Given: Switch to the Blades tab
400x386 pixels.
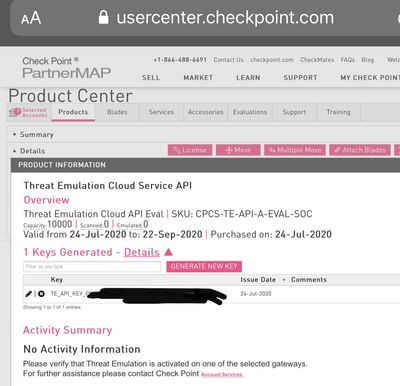Looking at the screenshot, I should pos(117,112).
